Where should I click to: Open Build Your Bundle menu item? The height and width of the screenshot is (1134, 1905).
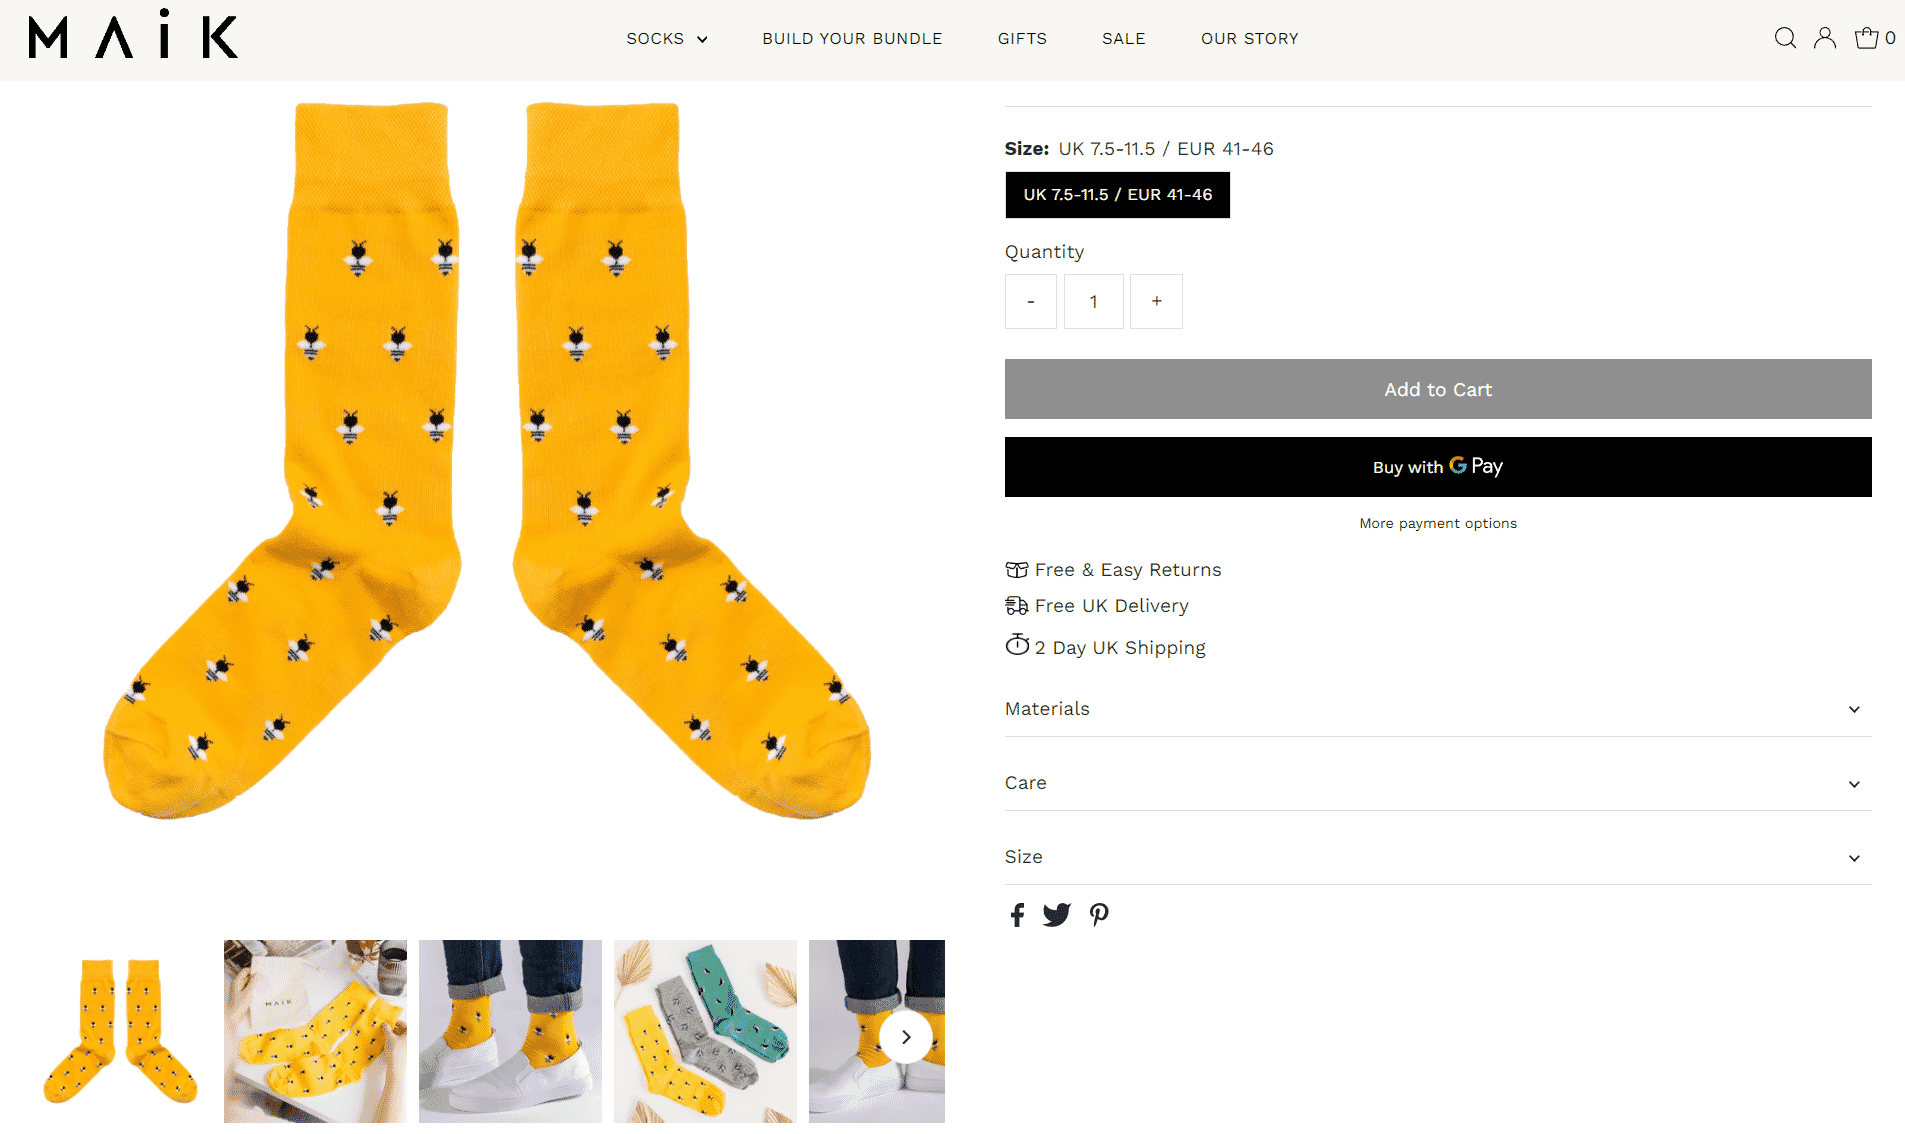coord(852,39)
